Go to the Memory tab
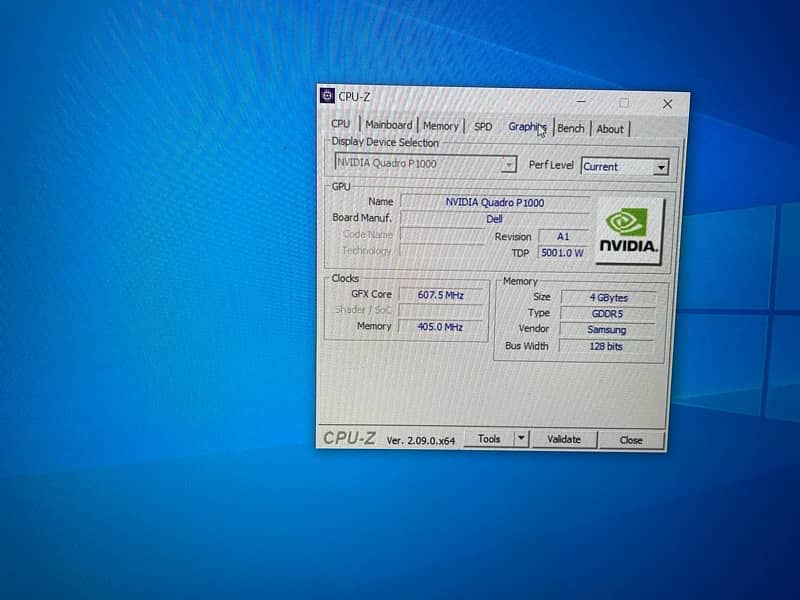This screenshot has width=800, height=600. tap(440, 126)
